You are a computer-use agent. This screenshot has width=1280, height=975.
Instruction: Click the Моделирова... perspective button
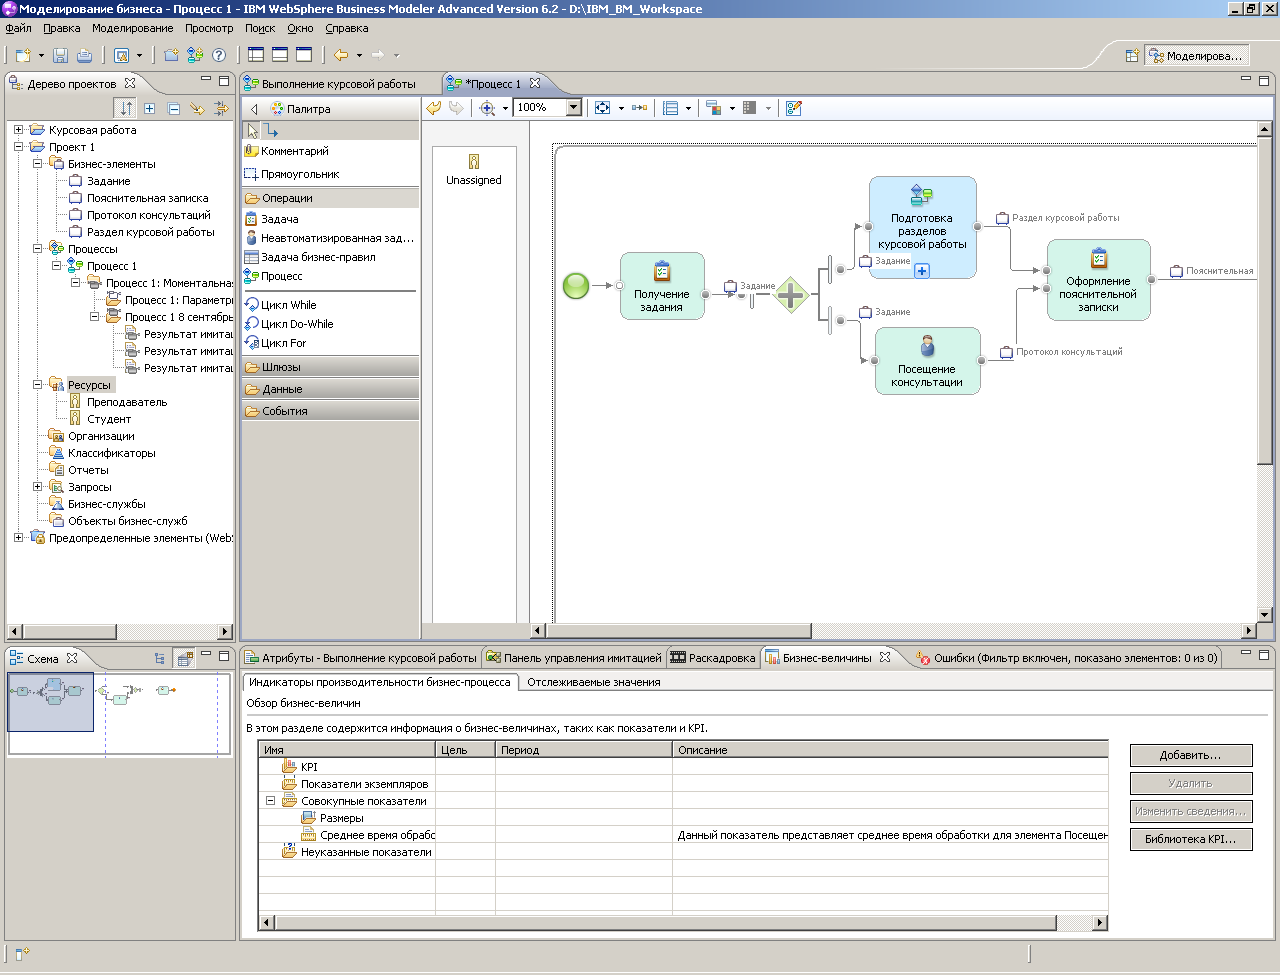[x=1196, y=56]
